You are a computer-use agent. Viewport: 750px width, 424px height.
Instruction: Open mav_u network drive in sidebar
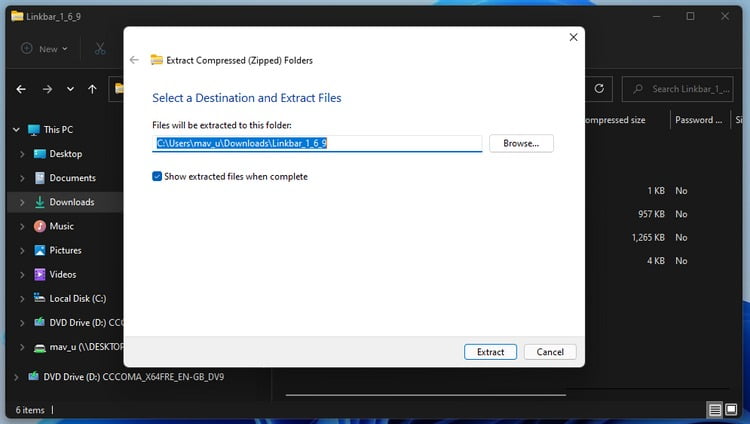[x=78, y=347]
